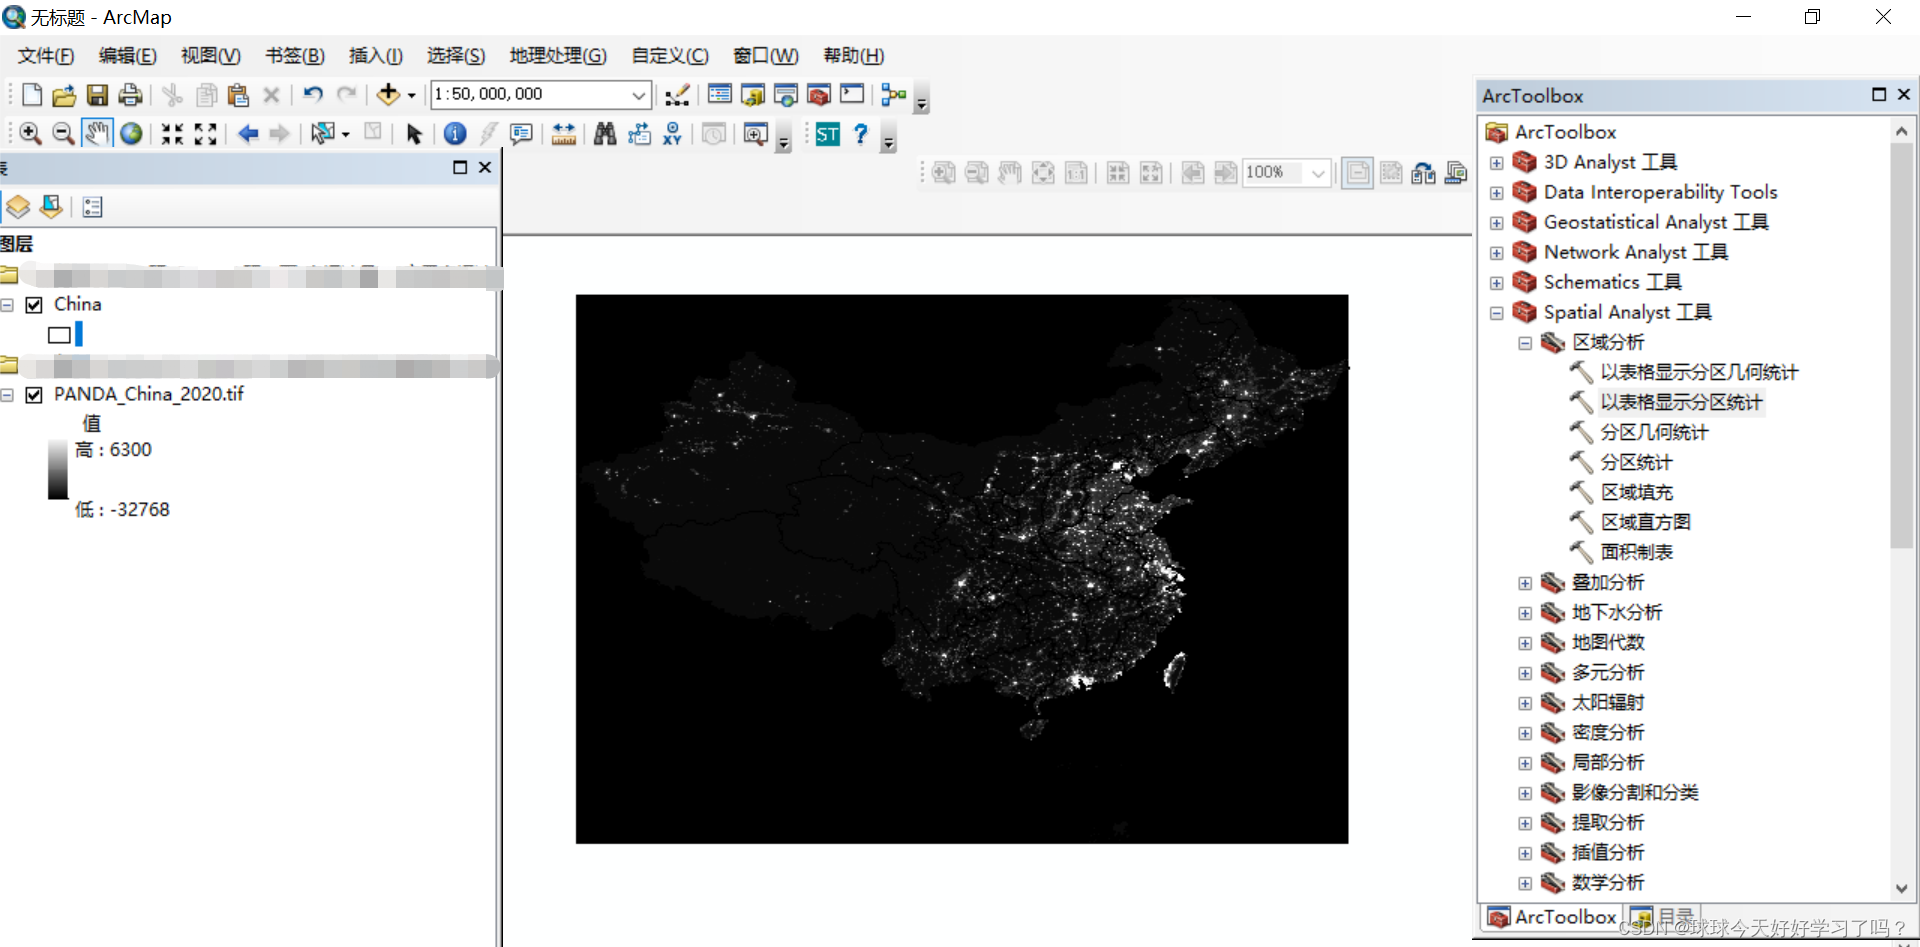Click the Fixed Zoom In icon

click(x=172, y=134)
